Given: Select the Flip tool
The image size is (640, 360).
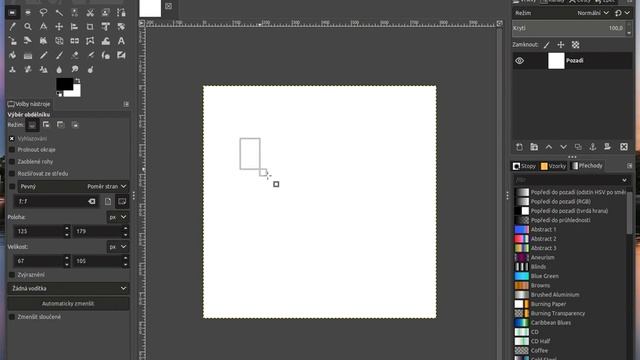Looking at the screenshot, I should 75,41.
